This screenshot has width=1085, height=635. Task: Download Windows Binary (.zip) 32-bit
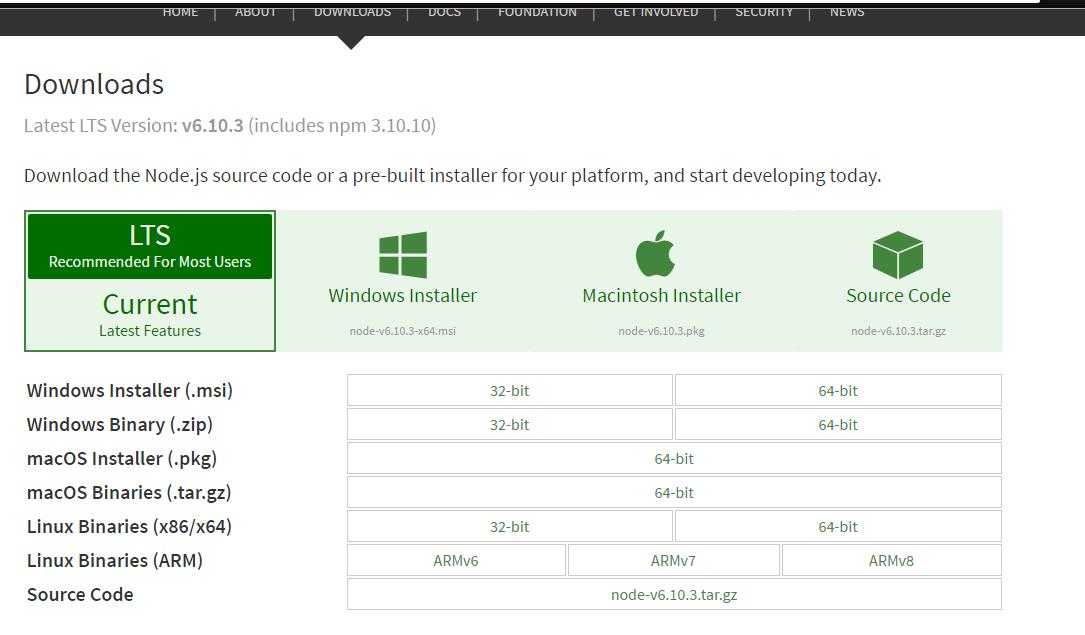[510, 424]
